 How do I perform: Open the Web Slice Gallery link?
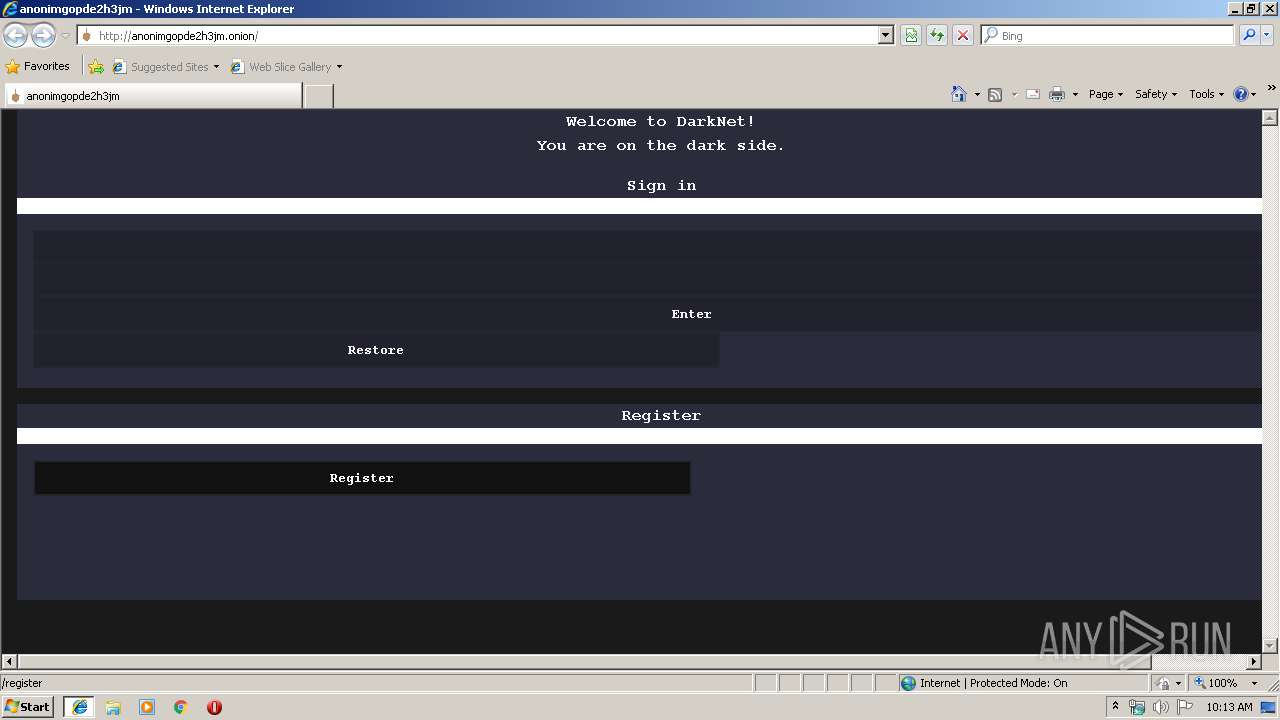(x=286, y=67)
